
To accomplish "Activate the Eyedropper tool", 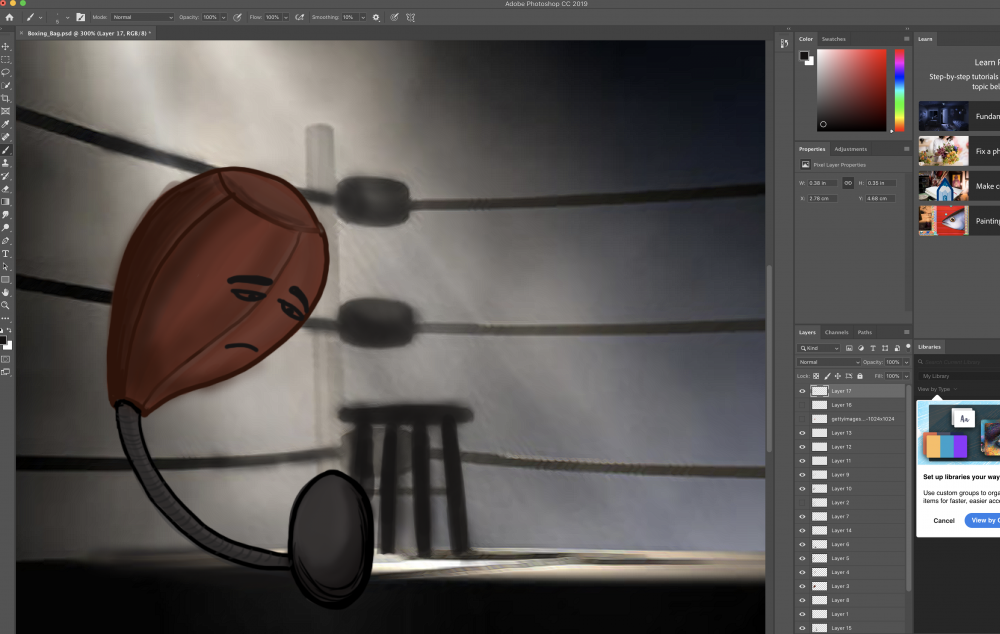I will coord(6,124).
